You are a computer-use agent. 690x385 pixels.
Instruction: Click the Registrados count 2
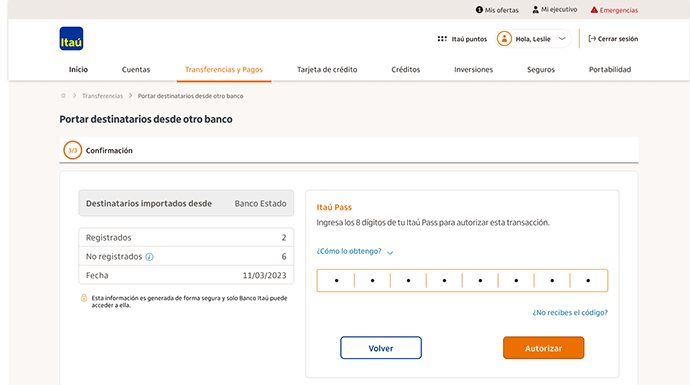[284, 238]
